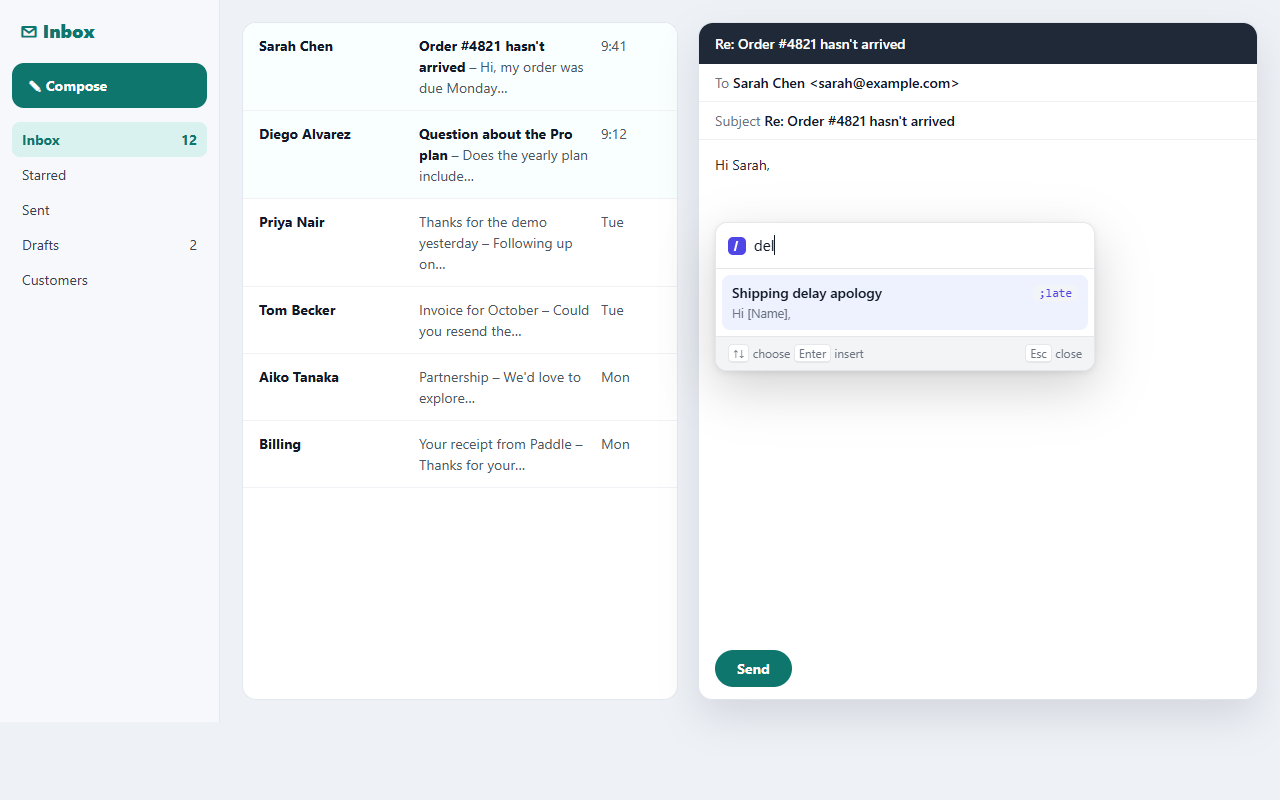Open the Drafts folder
Viewport: 1280px width, 800px height.
pyautogui.click(x=109, y=245)
